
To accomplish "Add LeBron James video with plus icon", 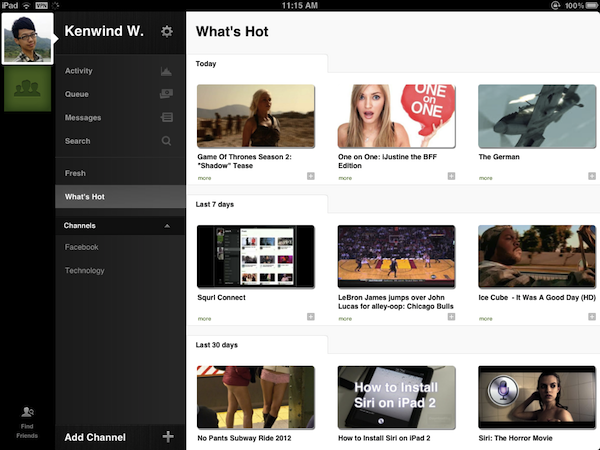I will pyautogui.click(x=452, y=316).
